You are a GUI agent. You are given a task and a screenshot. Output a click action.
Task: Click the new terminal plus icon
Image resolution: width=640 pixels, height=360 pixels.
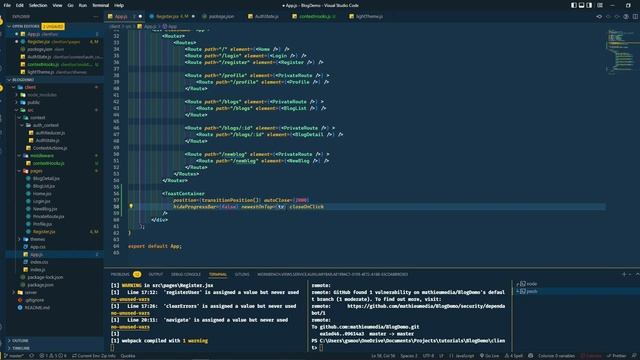click(624, 274)
